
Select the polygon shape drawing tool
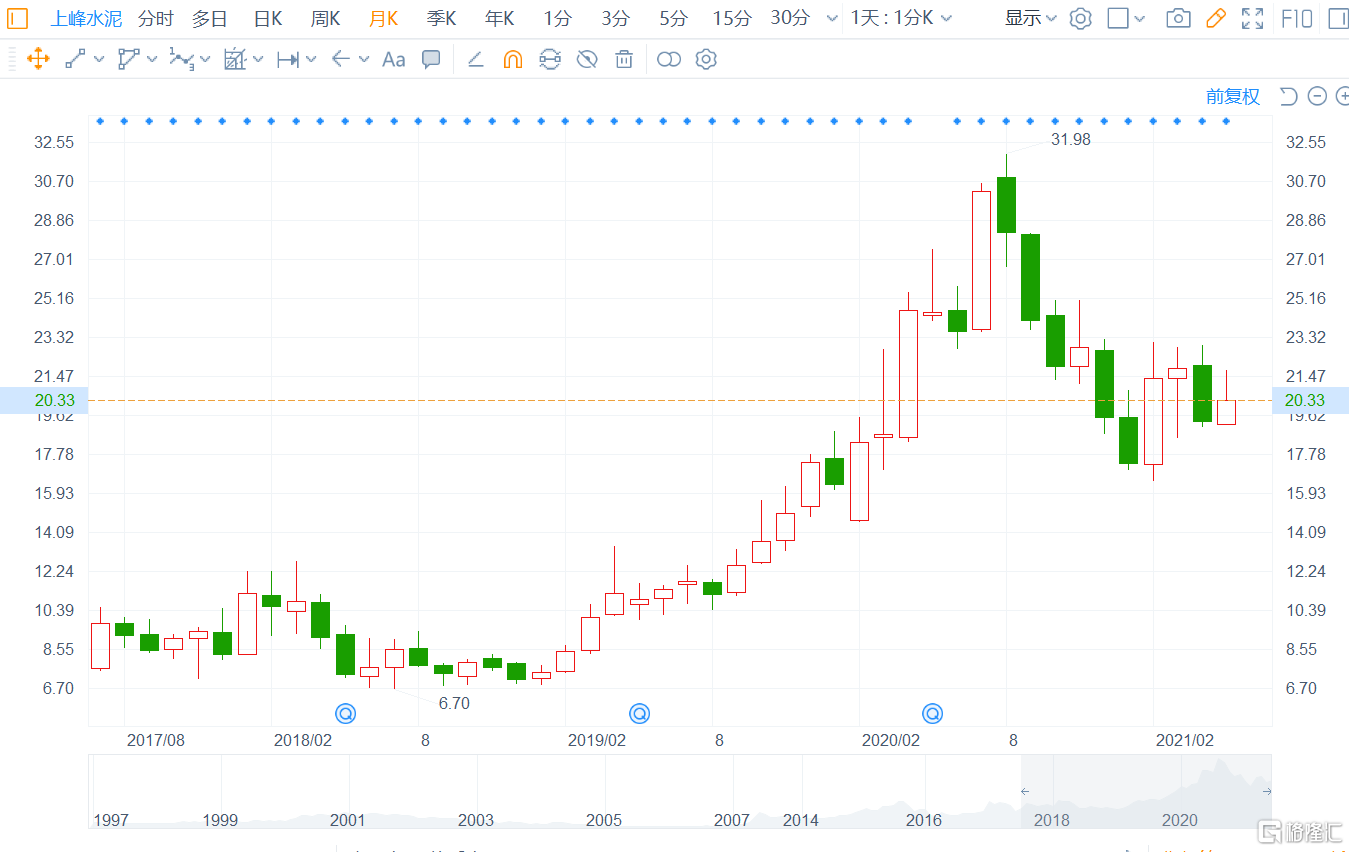point(128,59)
